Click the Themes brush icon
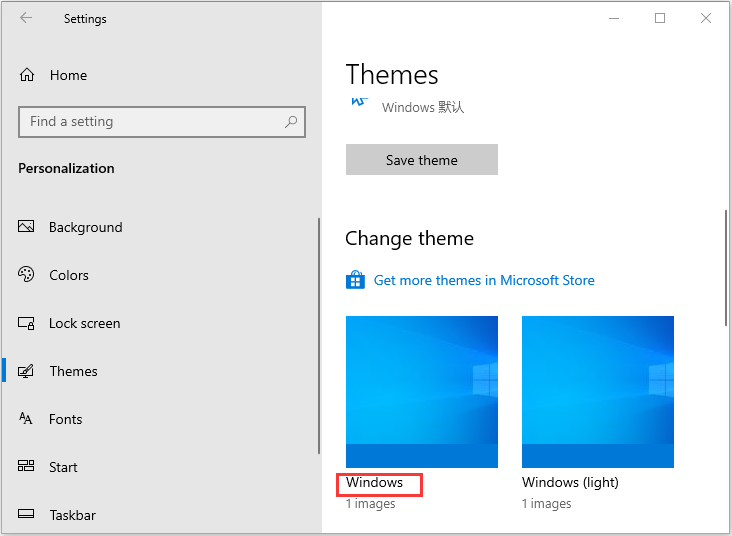Image resolution: width=732 pixels, height=536 pixels. (x=26, y=371)
